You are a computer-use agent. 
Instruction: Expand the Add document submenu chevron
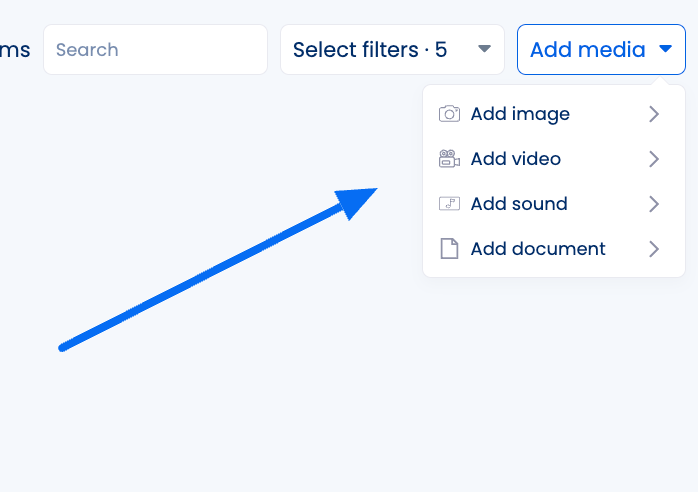pos(653,249)
